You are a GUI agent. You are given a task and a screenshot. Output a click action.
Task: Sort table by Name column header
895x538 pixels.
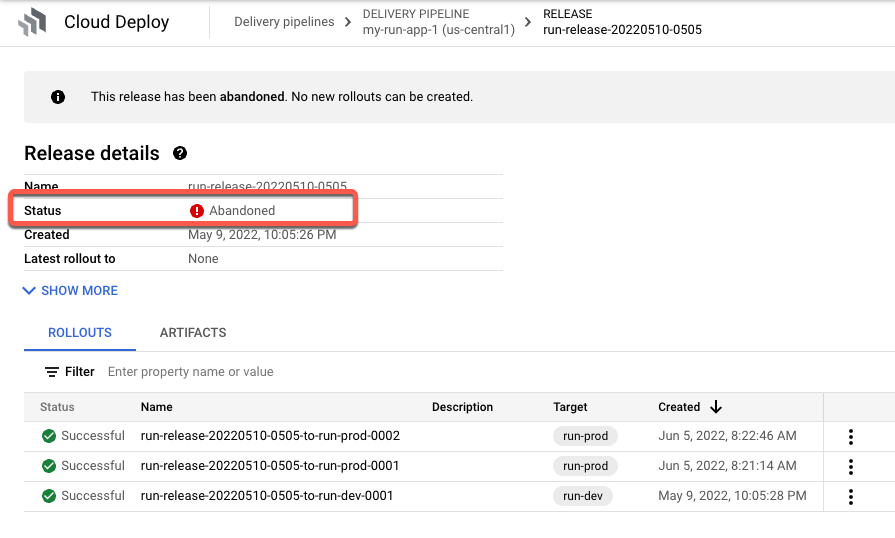pos(157,407)
